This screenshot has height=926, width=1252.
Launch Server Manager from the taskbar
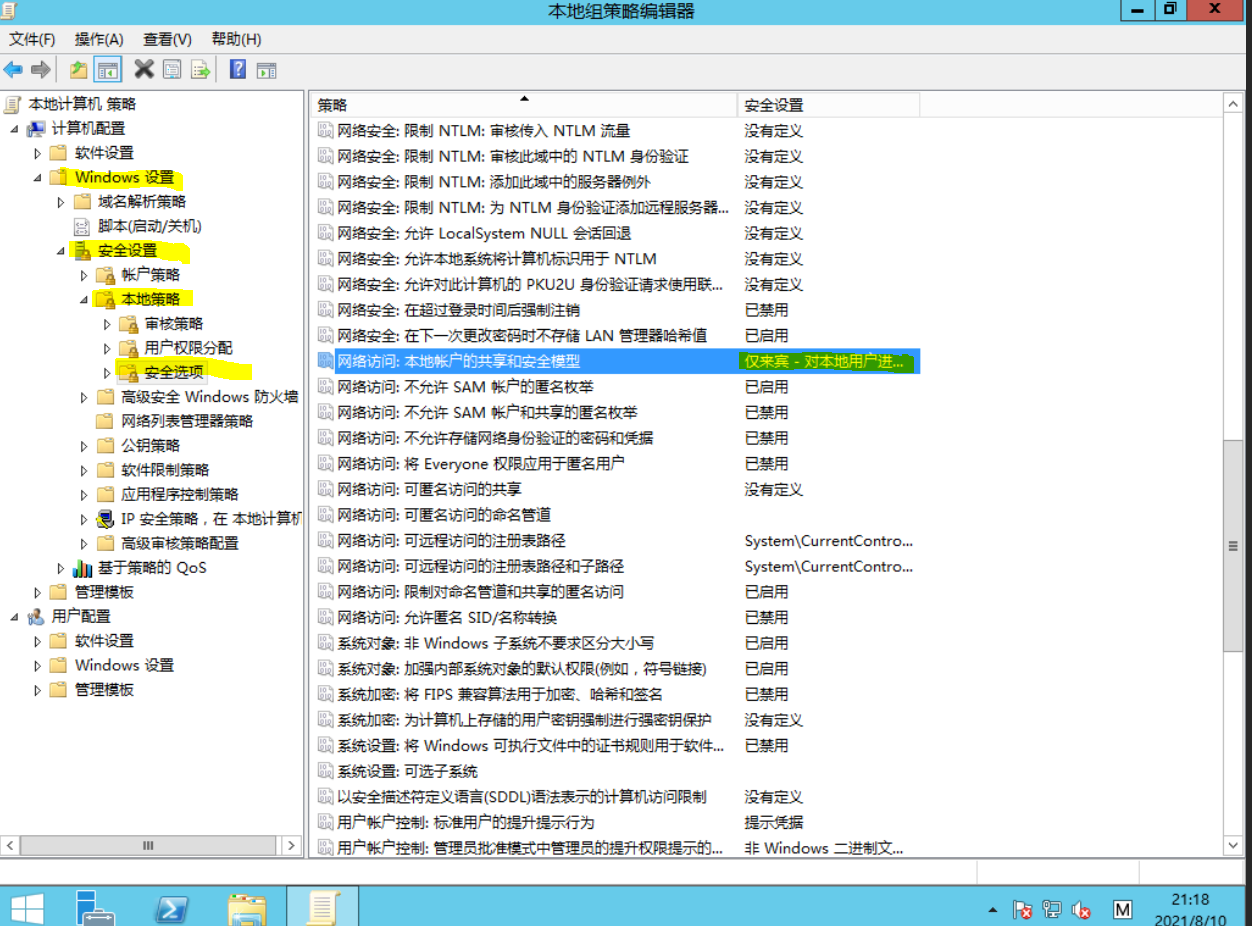(95, 908)
